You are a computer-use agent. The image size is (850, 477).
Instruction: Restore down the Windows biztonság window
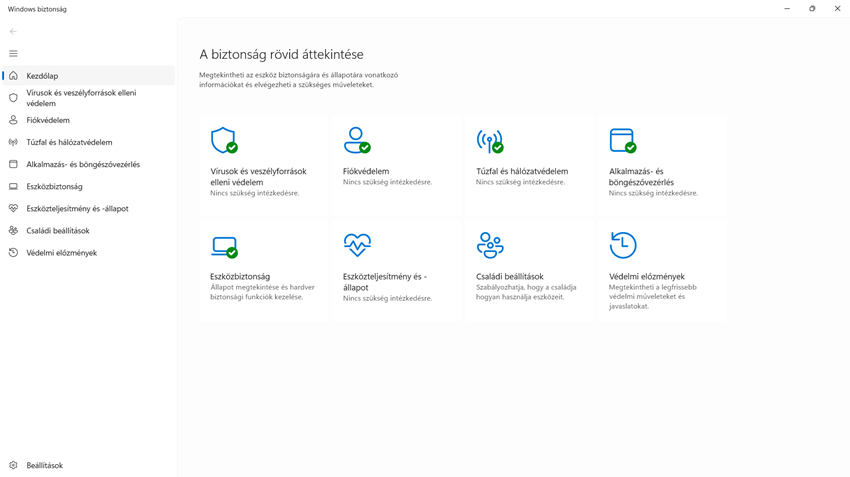coord(812,9)
